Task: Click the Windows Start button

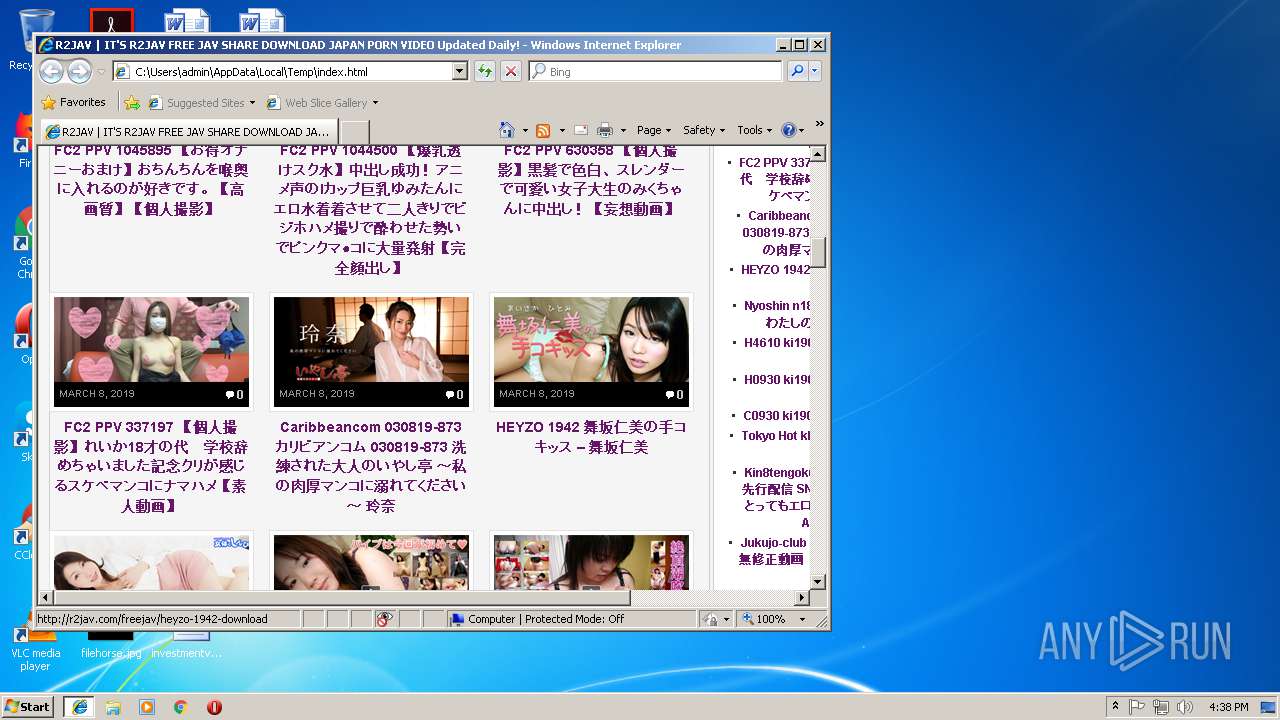Action: pyautogui.click(x=28, y=707)
